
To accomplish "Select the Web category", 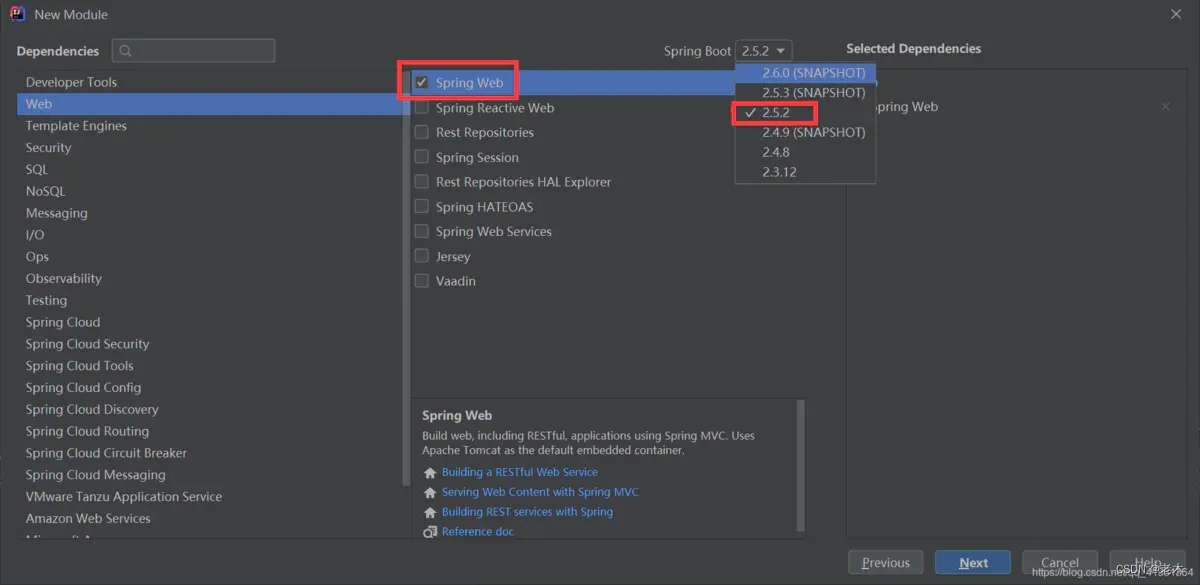I will [x=210, y=104].
